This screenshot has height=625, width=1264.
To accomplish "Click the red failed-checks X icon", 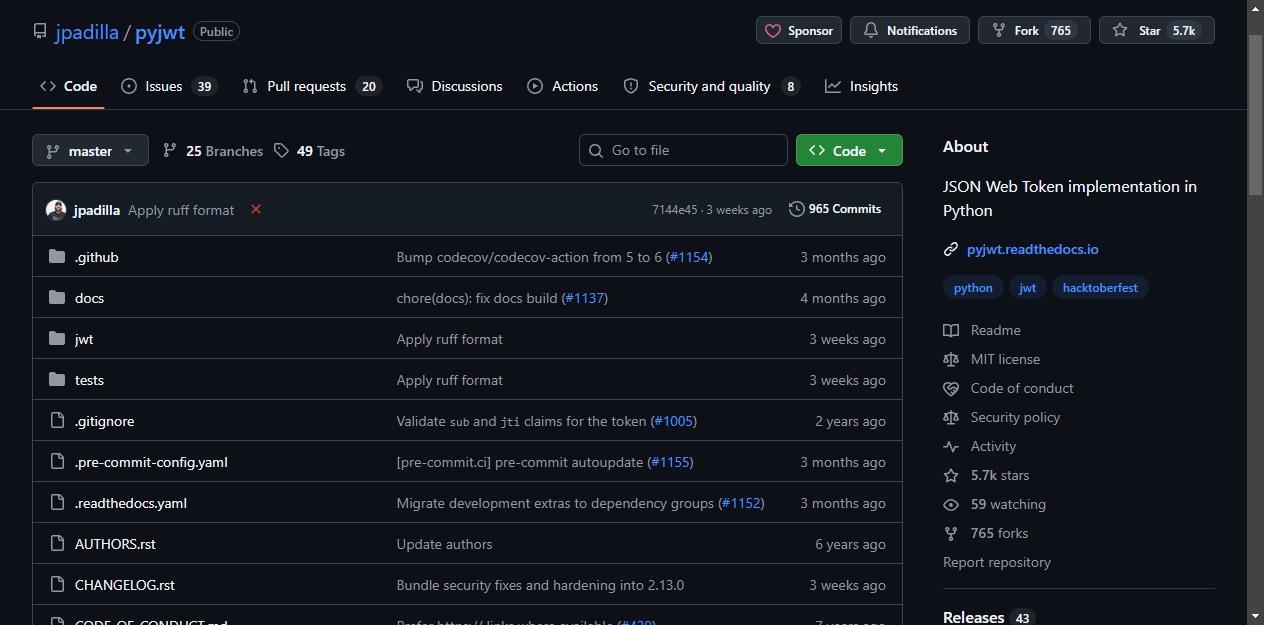I will tap(256, 209).
